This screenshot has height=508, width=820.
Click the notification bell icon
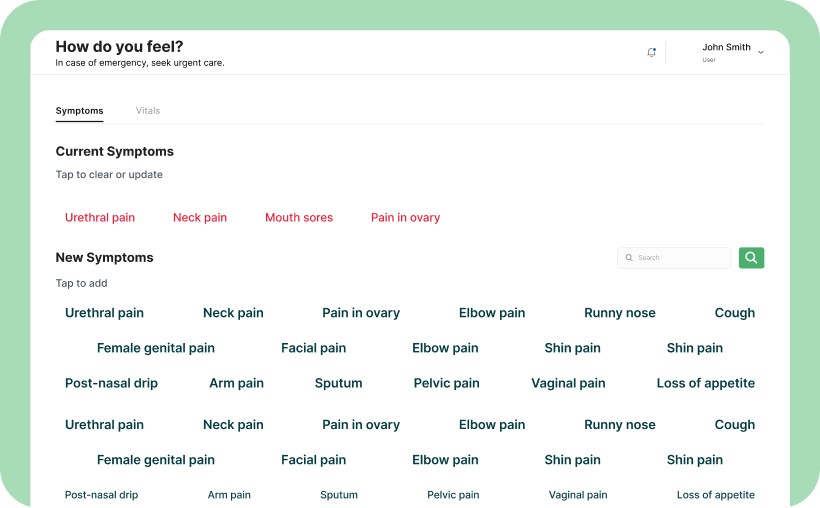coord(652,52)
